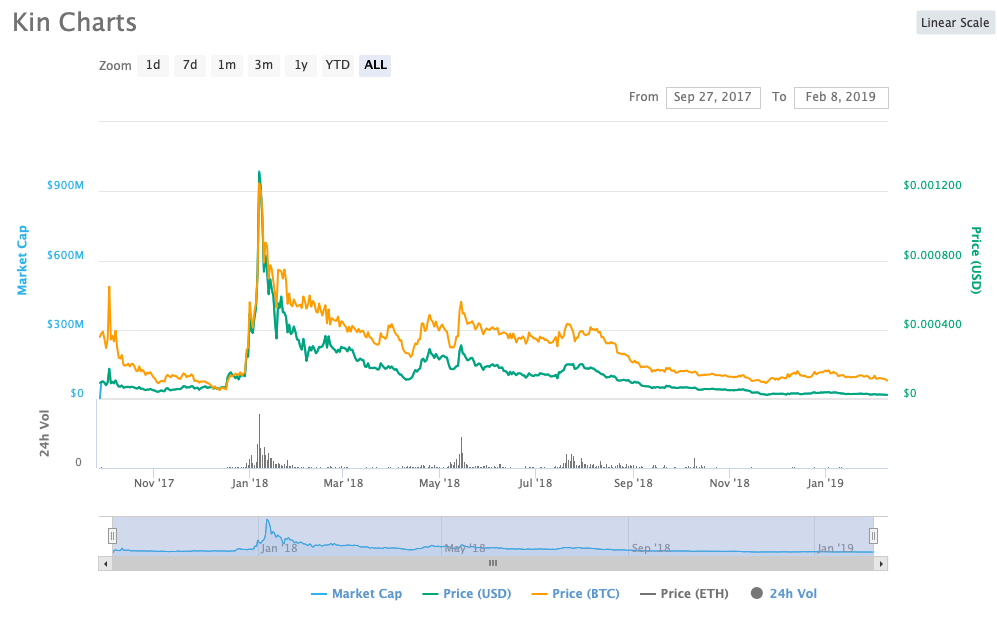Grab the left navigator range handle
This screenshot has width=997, height=623.
[x=113, y=536]
